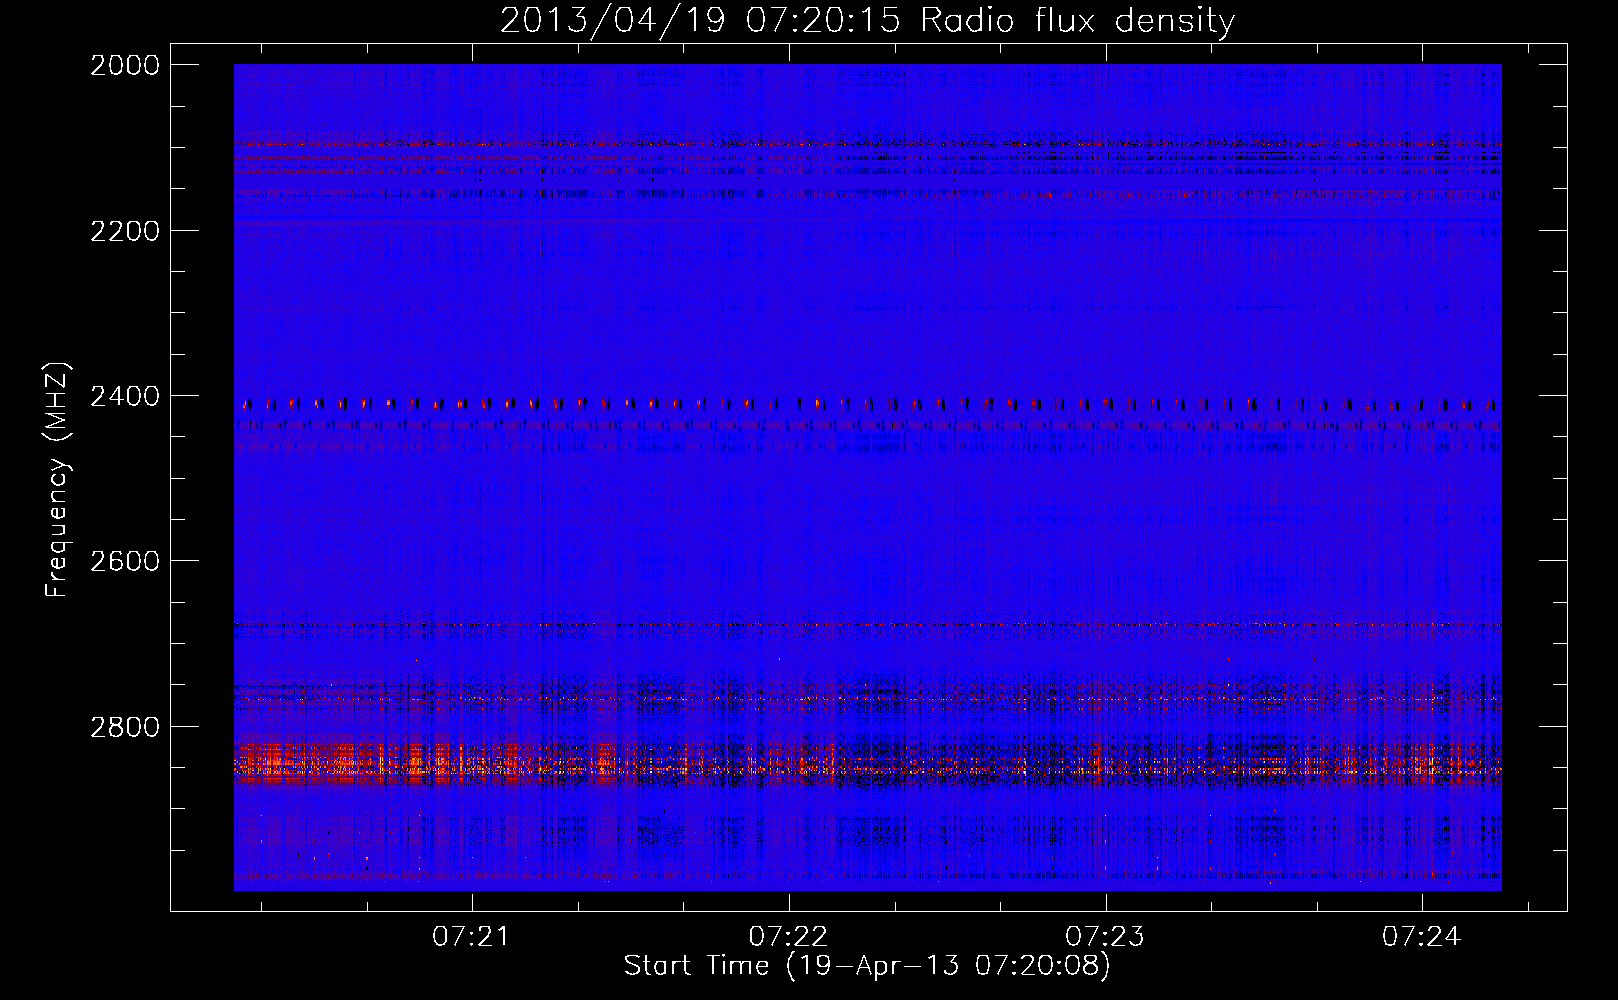Click the title "2013/04/19 07:20:15 Radio flux density"
This screenshot has width=1618, height=1000.
click(x=867, y=21)
